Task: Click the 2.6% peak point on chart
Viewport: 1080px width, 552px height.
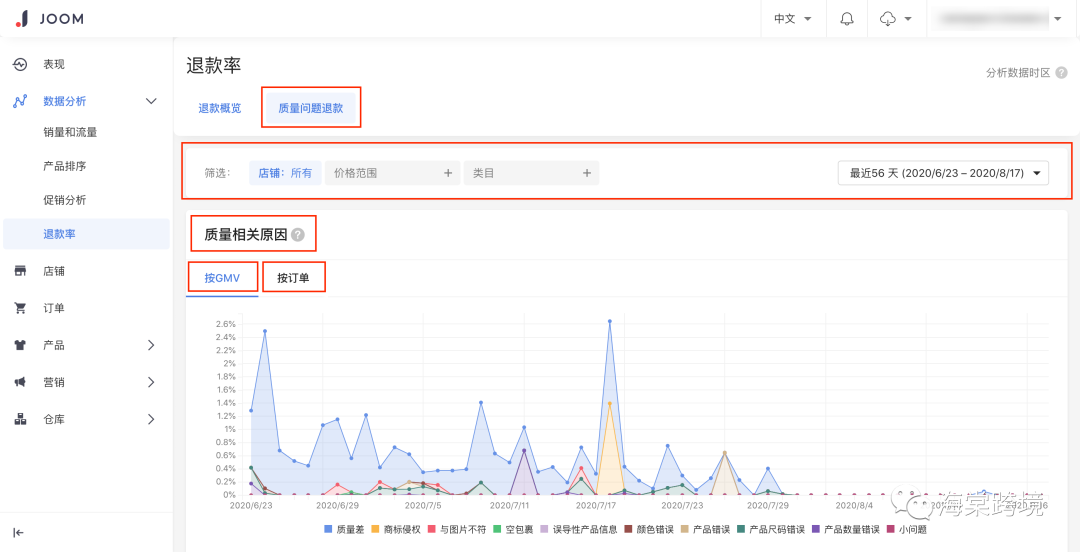Action: point(610,321)
